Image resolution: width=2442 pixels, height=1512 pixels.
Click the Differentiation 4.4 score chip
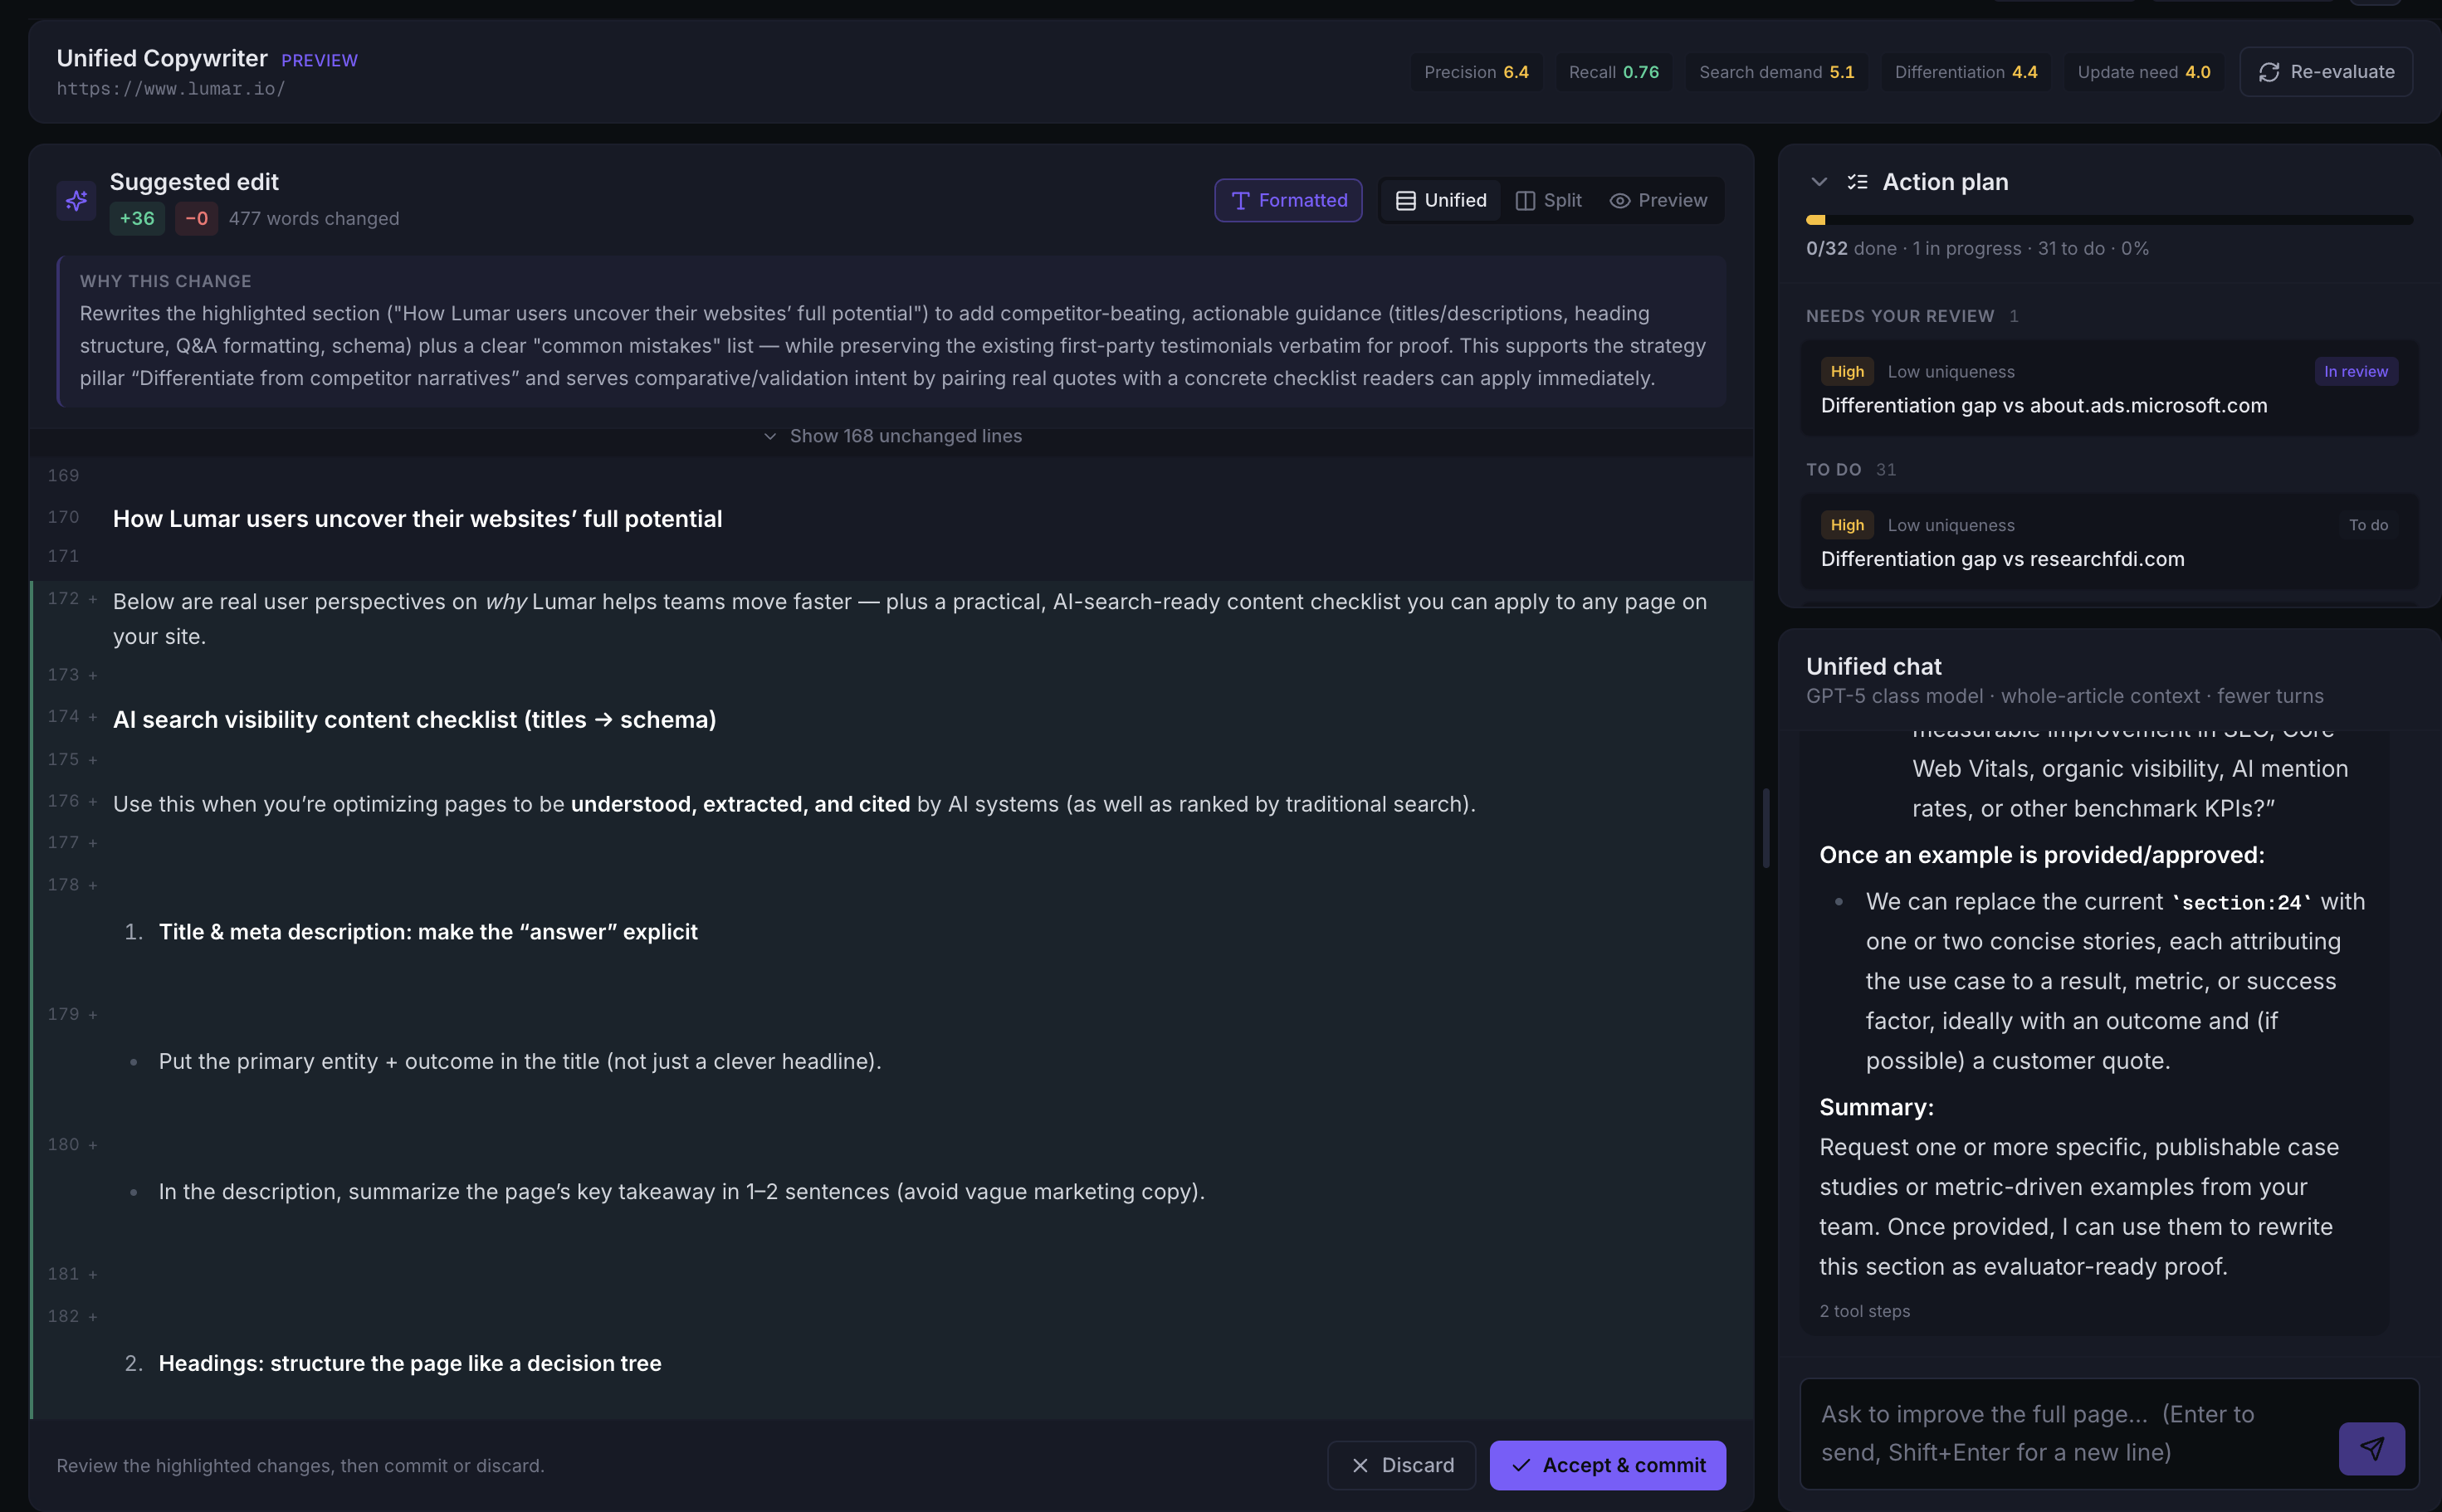tap(1965, 72)
